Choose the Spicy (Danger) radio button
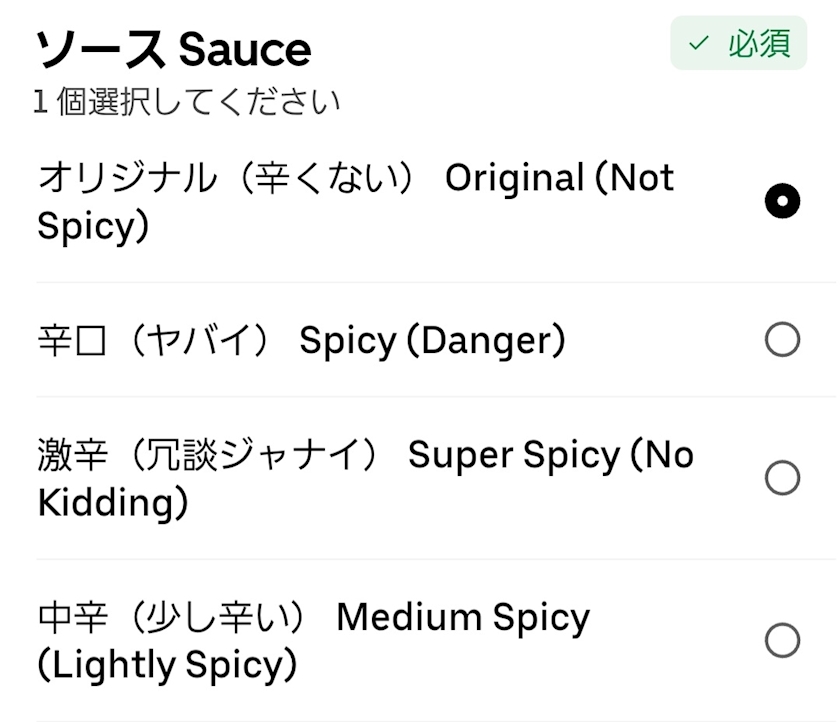 pos(782,340)
